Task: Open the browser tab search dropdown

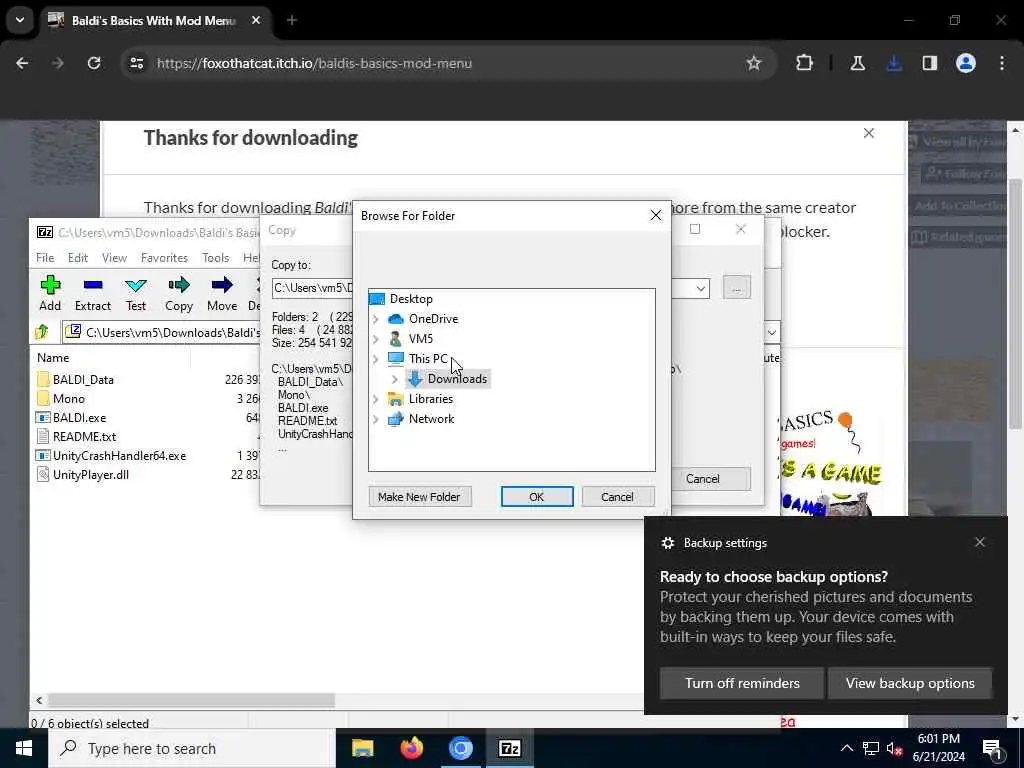Action: [20, 20]
